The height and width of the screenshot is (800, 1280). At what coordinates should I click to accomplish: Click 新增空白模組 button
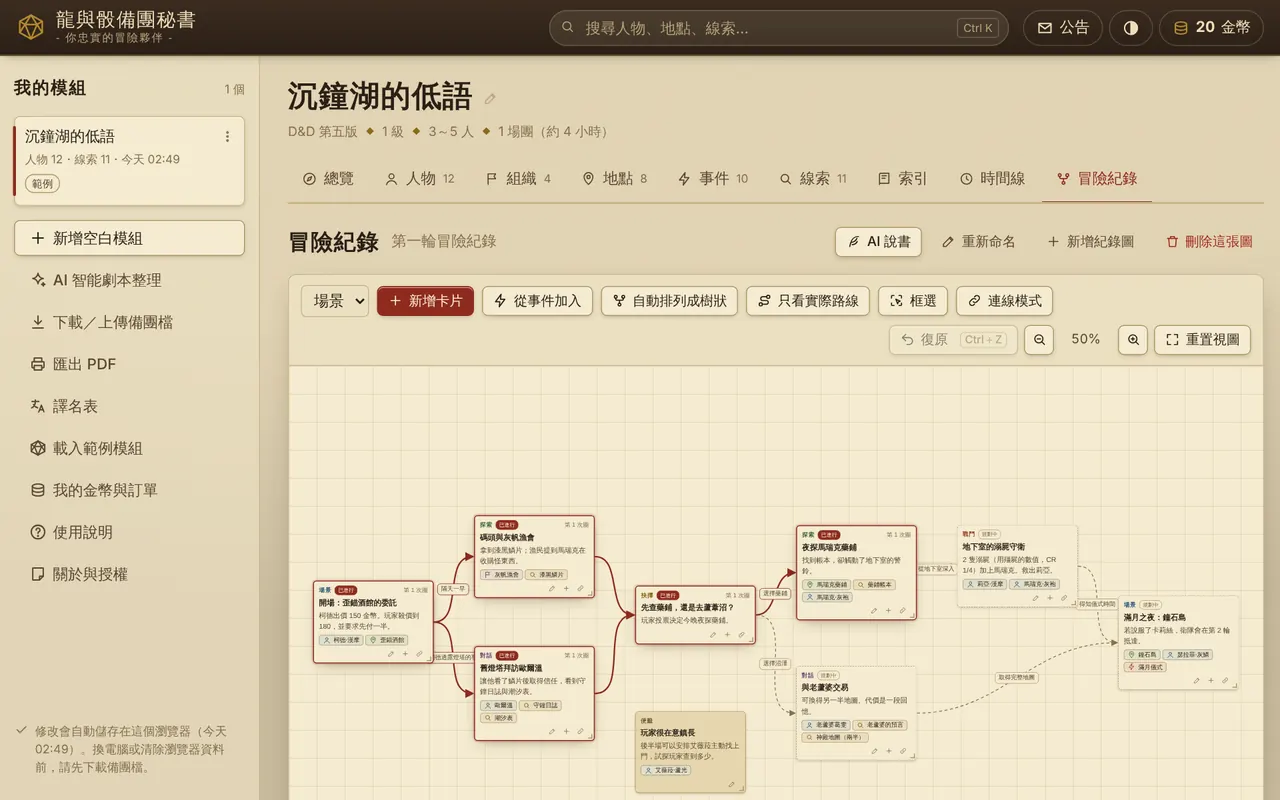click(x=129, y=238)
